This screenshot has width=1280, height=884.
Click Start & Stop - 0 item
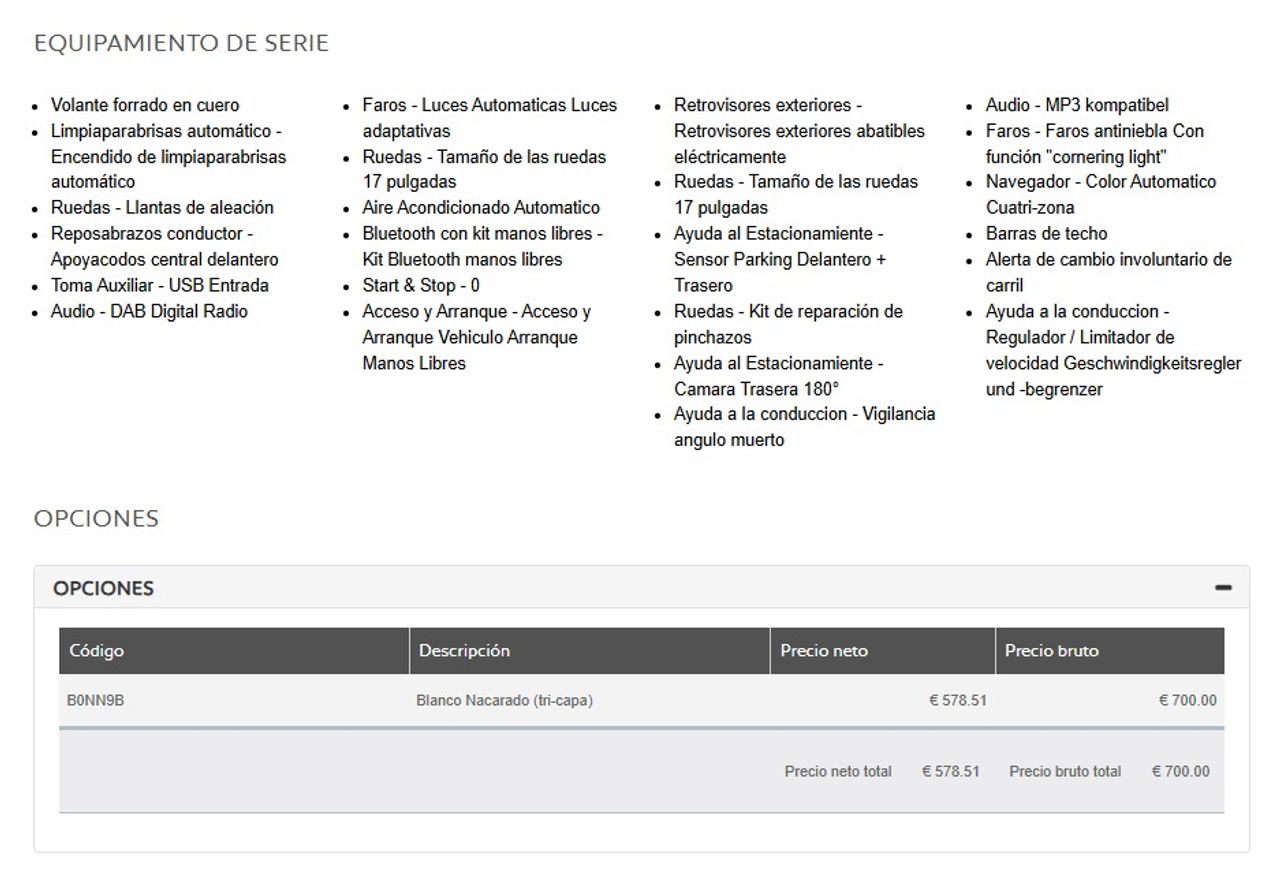pyautogui.click(x=421, y=285)
